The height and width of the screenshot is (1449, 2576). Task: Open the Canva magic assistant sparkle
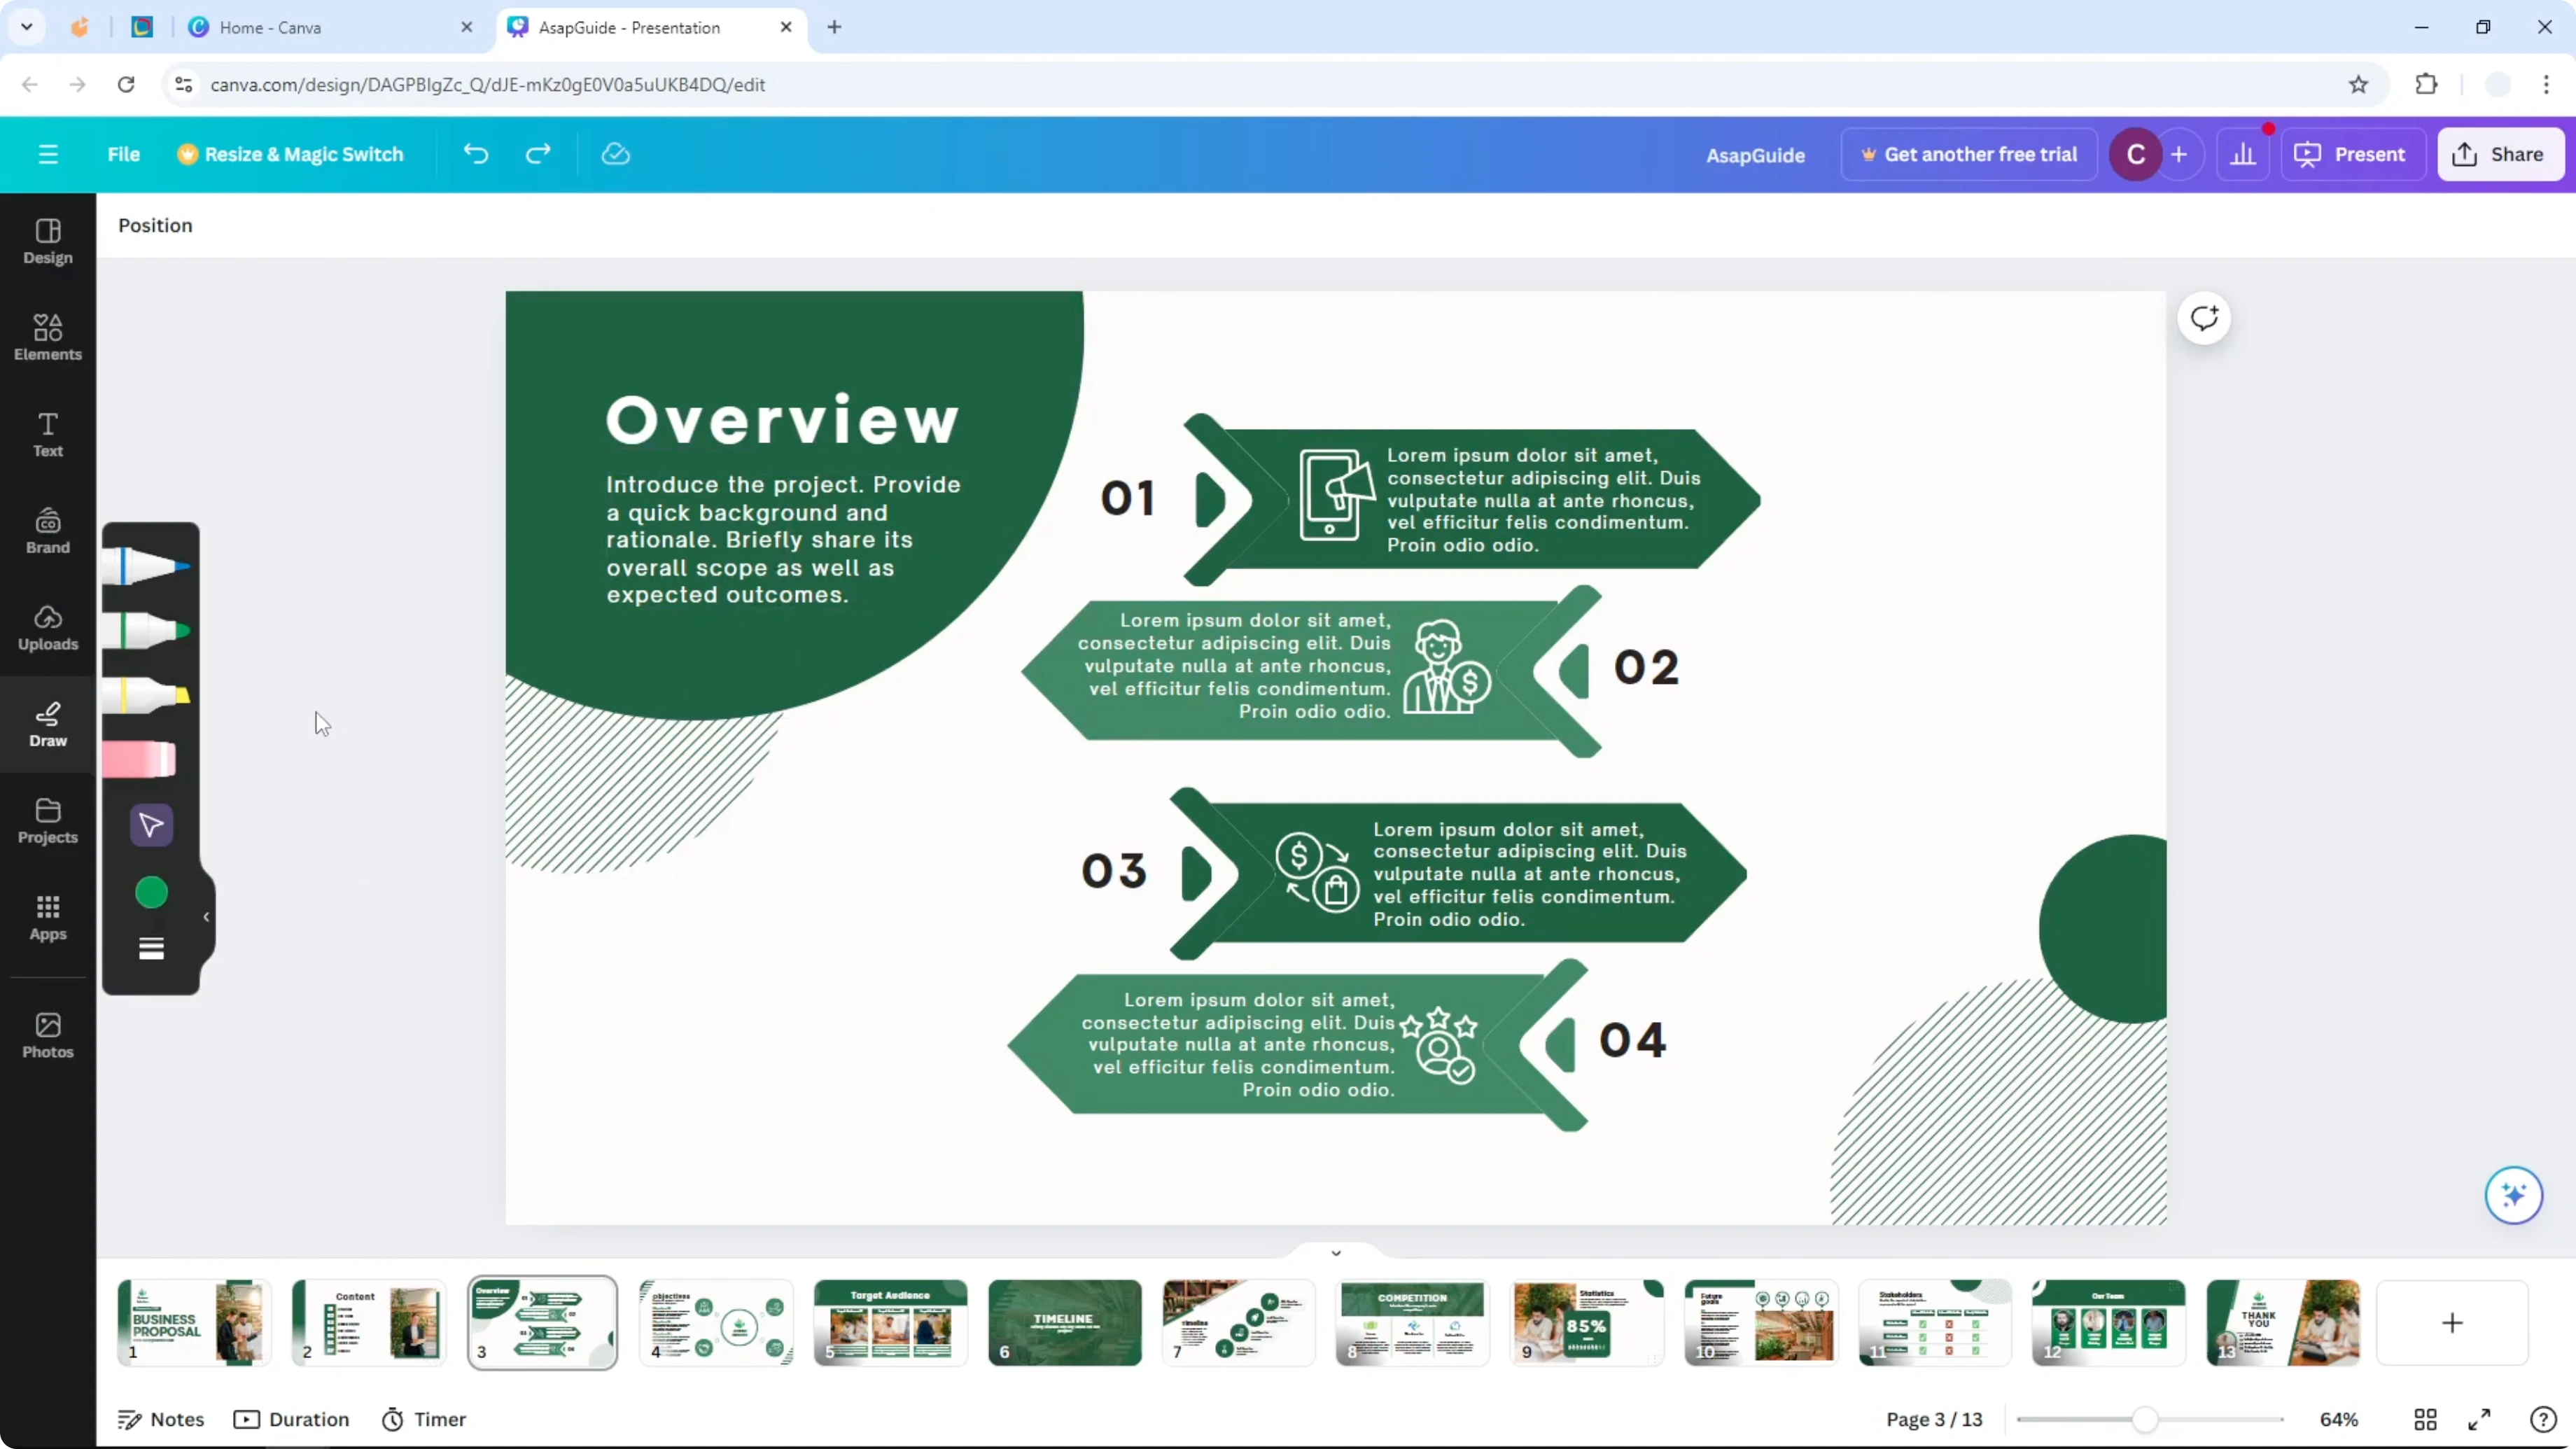coord(2513,1195)
